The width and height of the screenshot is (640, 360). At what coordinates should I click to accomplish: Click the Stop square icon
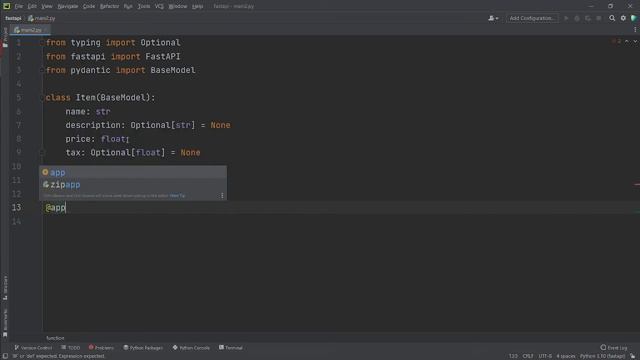(599, 18)
